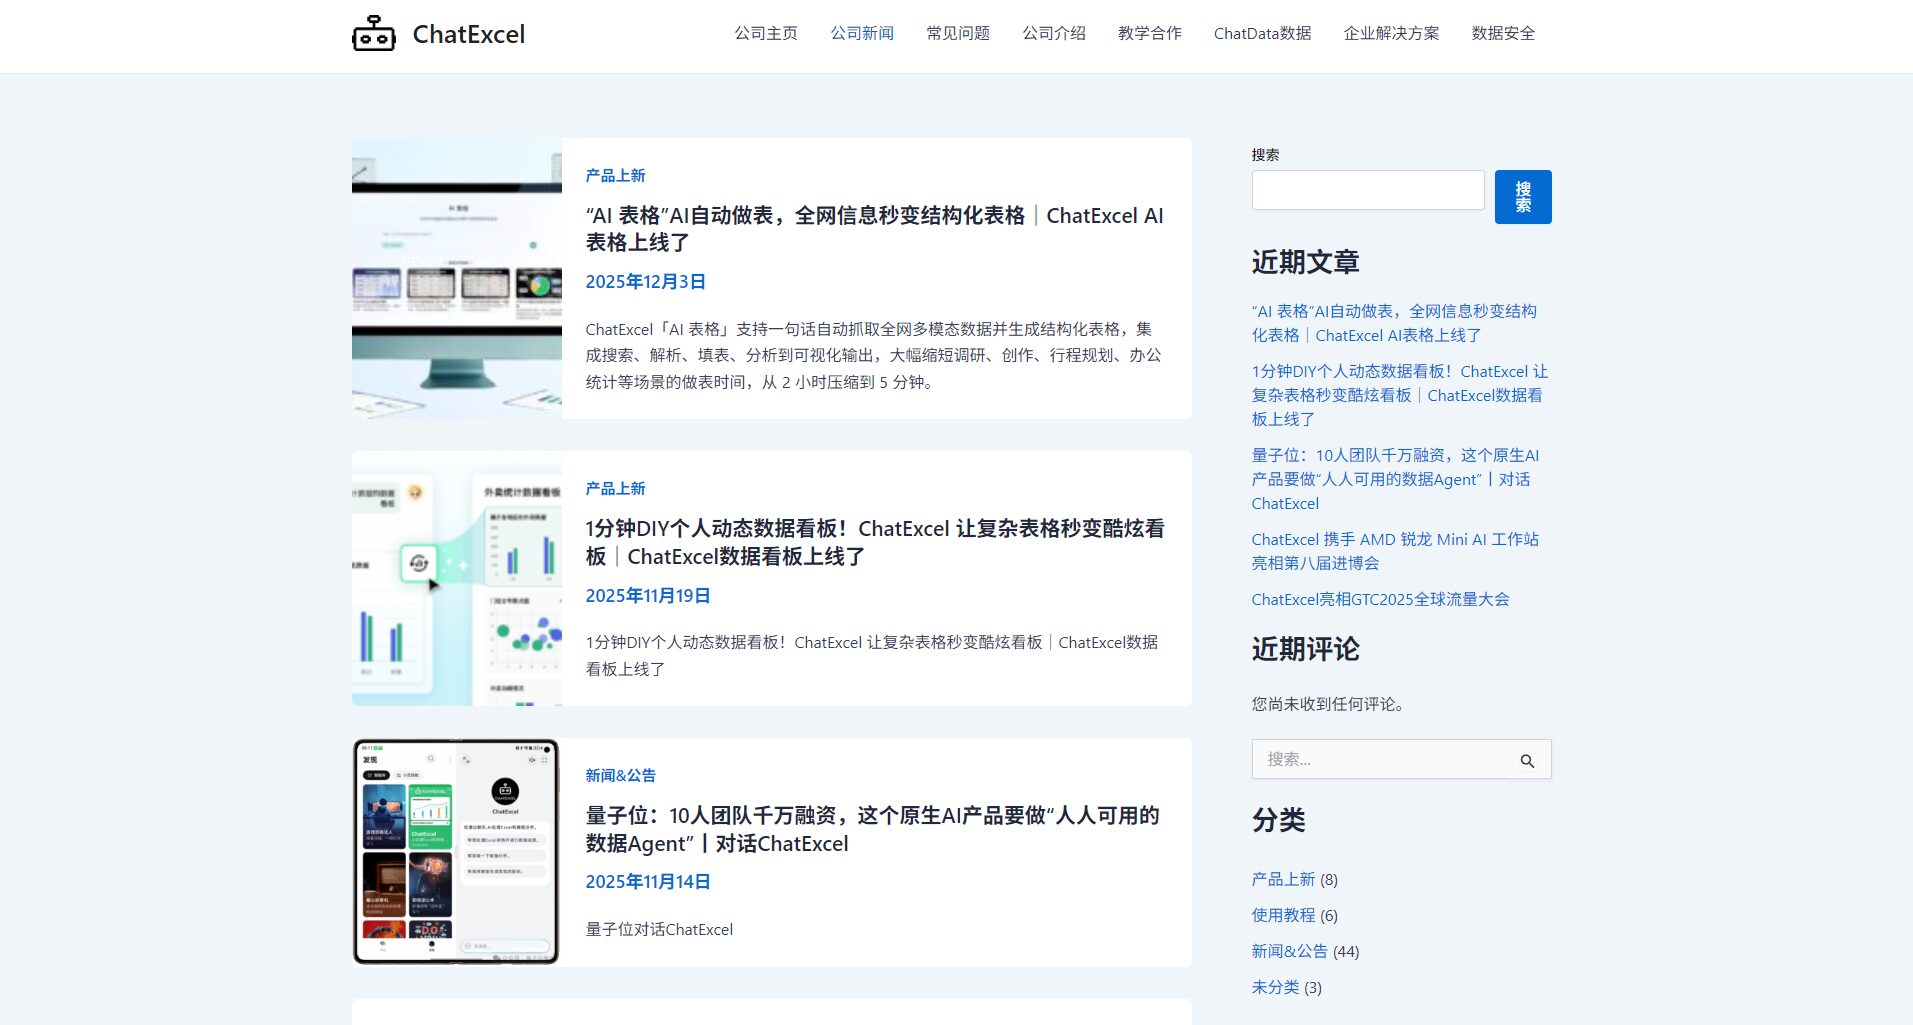Open the 公司主页 menu item

click(x=765, y=33)
